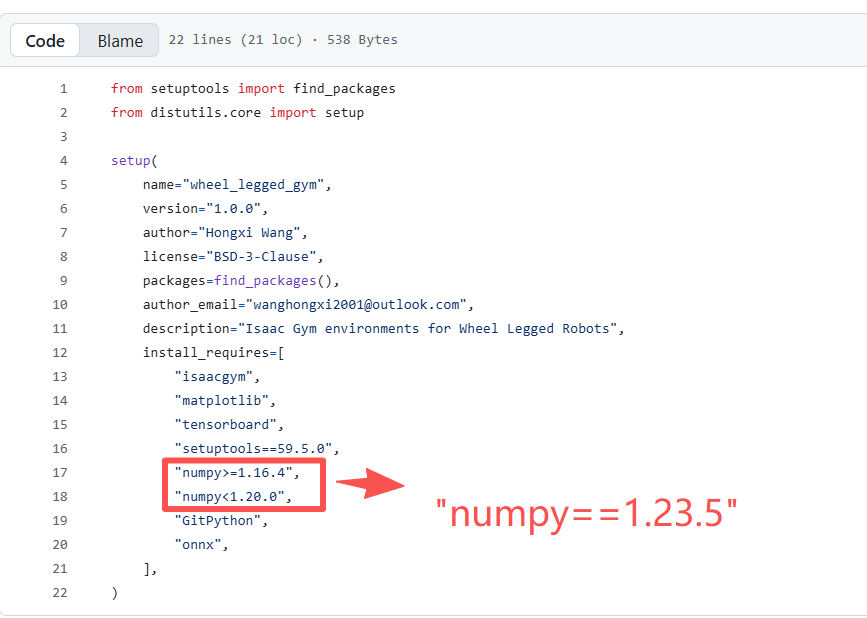
Task: Select line number 1
Action: tap(64, 88)
